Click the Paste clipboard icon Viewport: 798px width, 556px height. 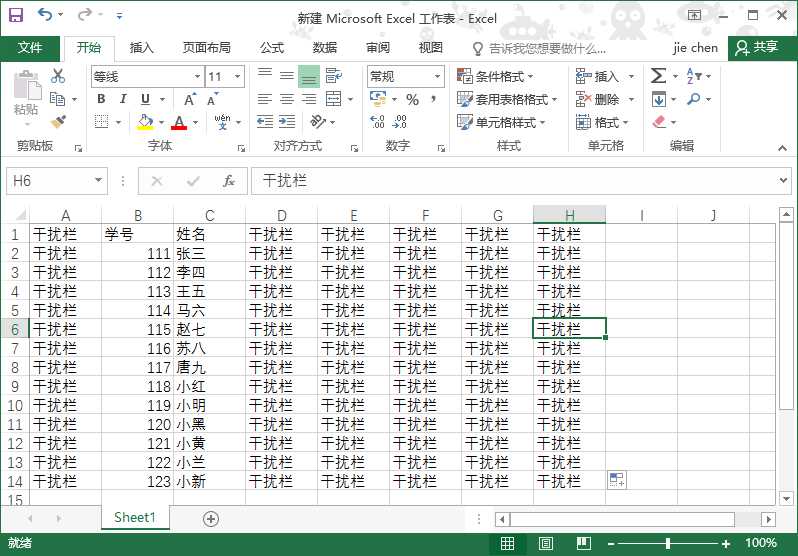[27, 85]
